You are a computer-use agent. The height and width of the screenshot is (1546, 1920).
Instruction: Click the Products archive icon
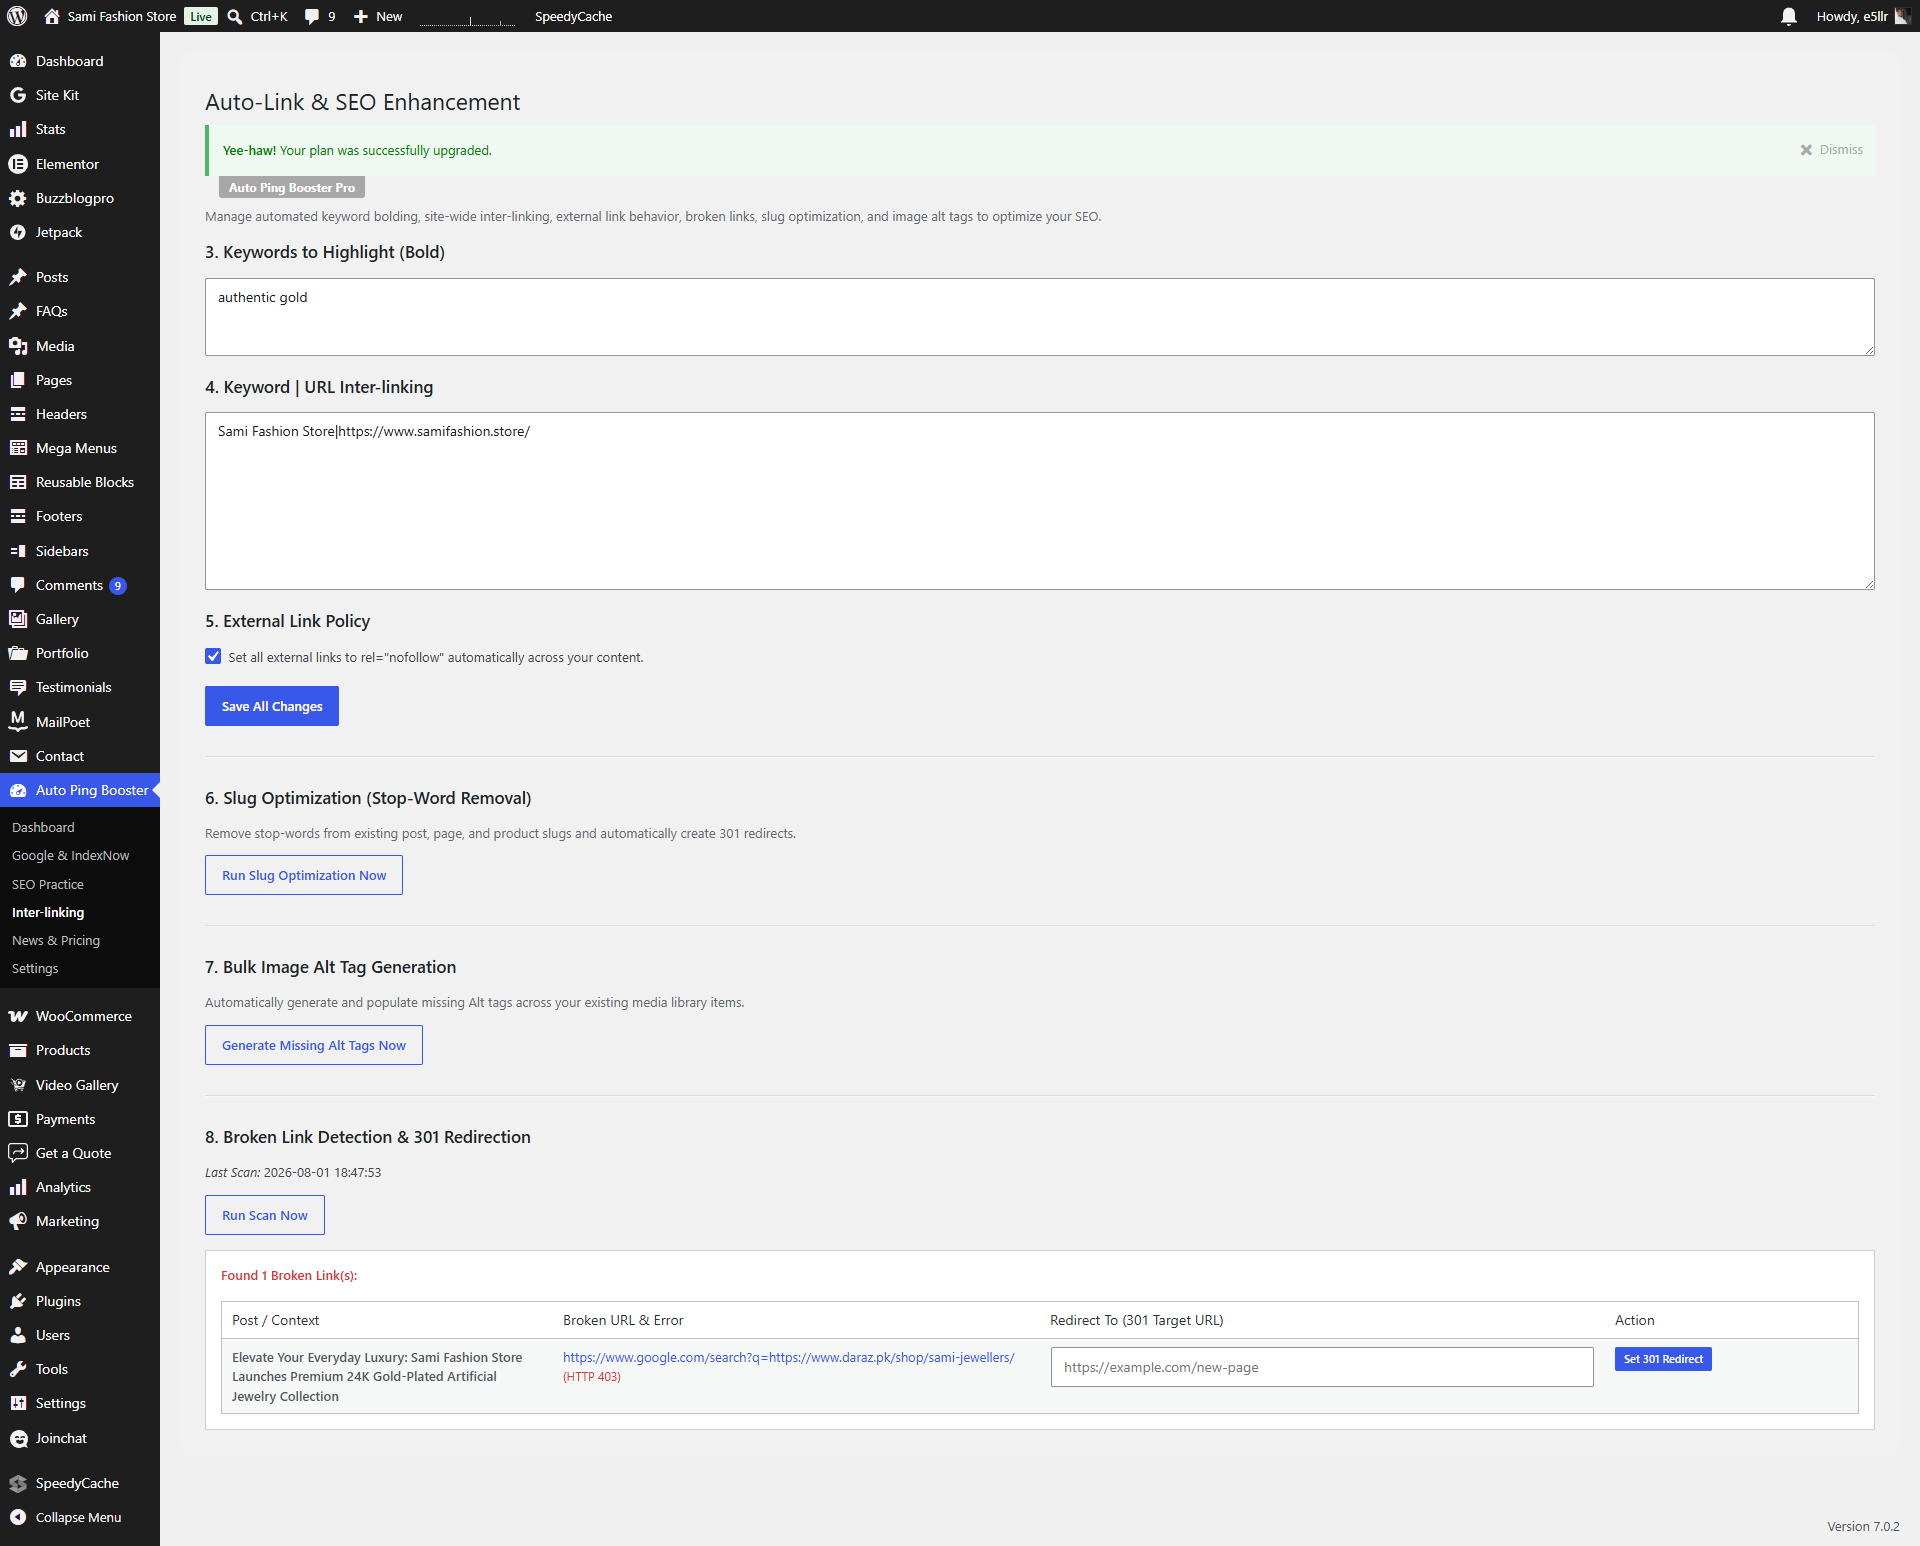point(18,1050)
